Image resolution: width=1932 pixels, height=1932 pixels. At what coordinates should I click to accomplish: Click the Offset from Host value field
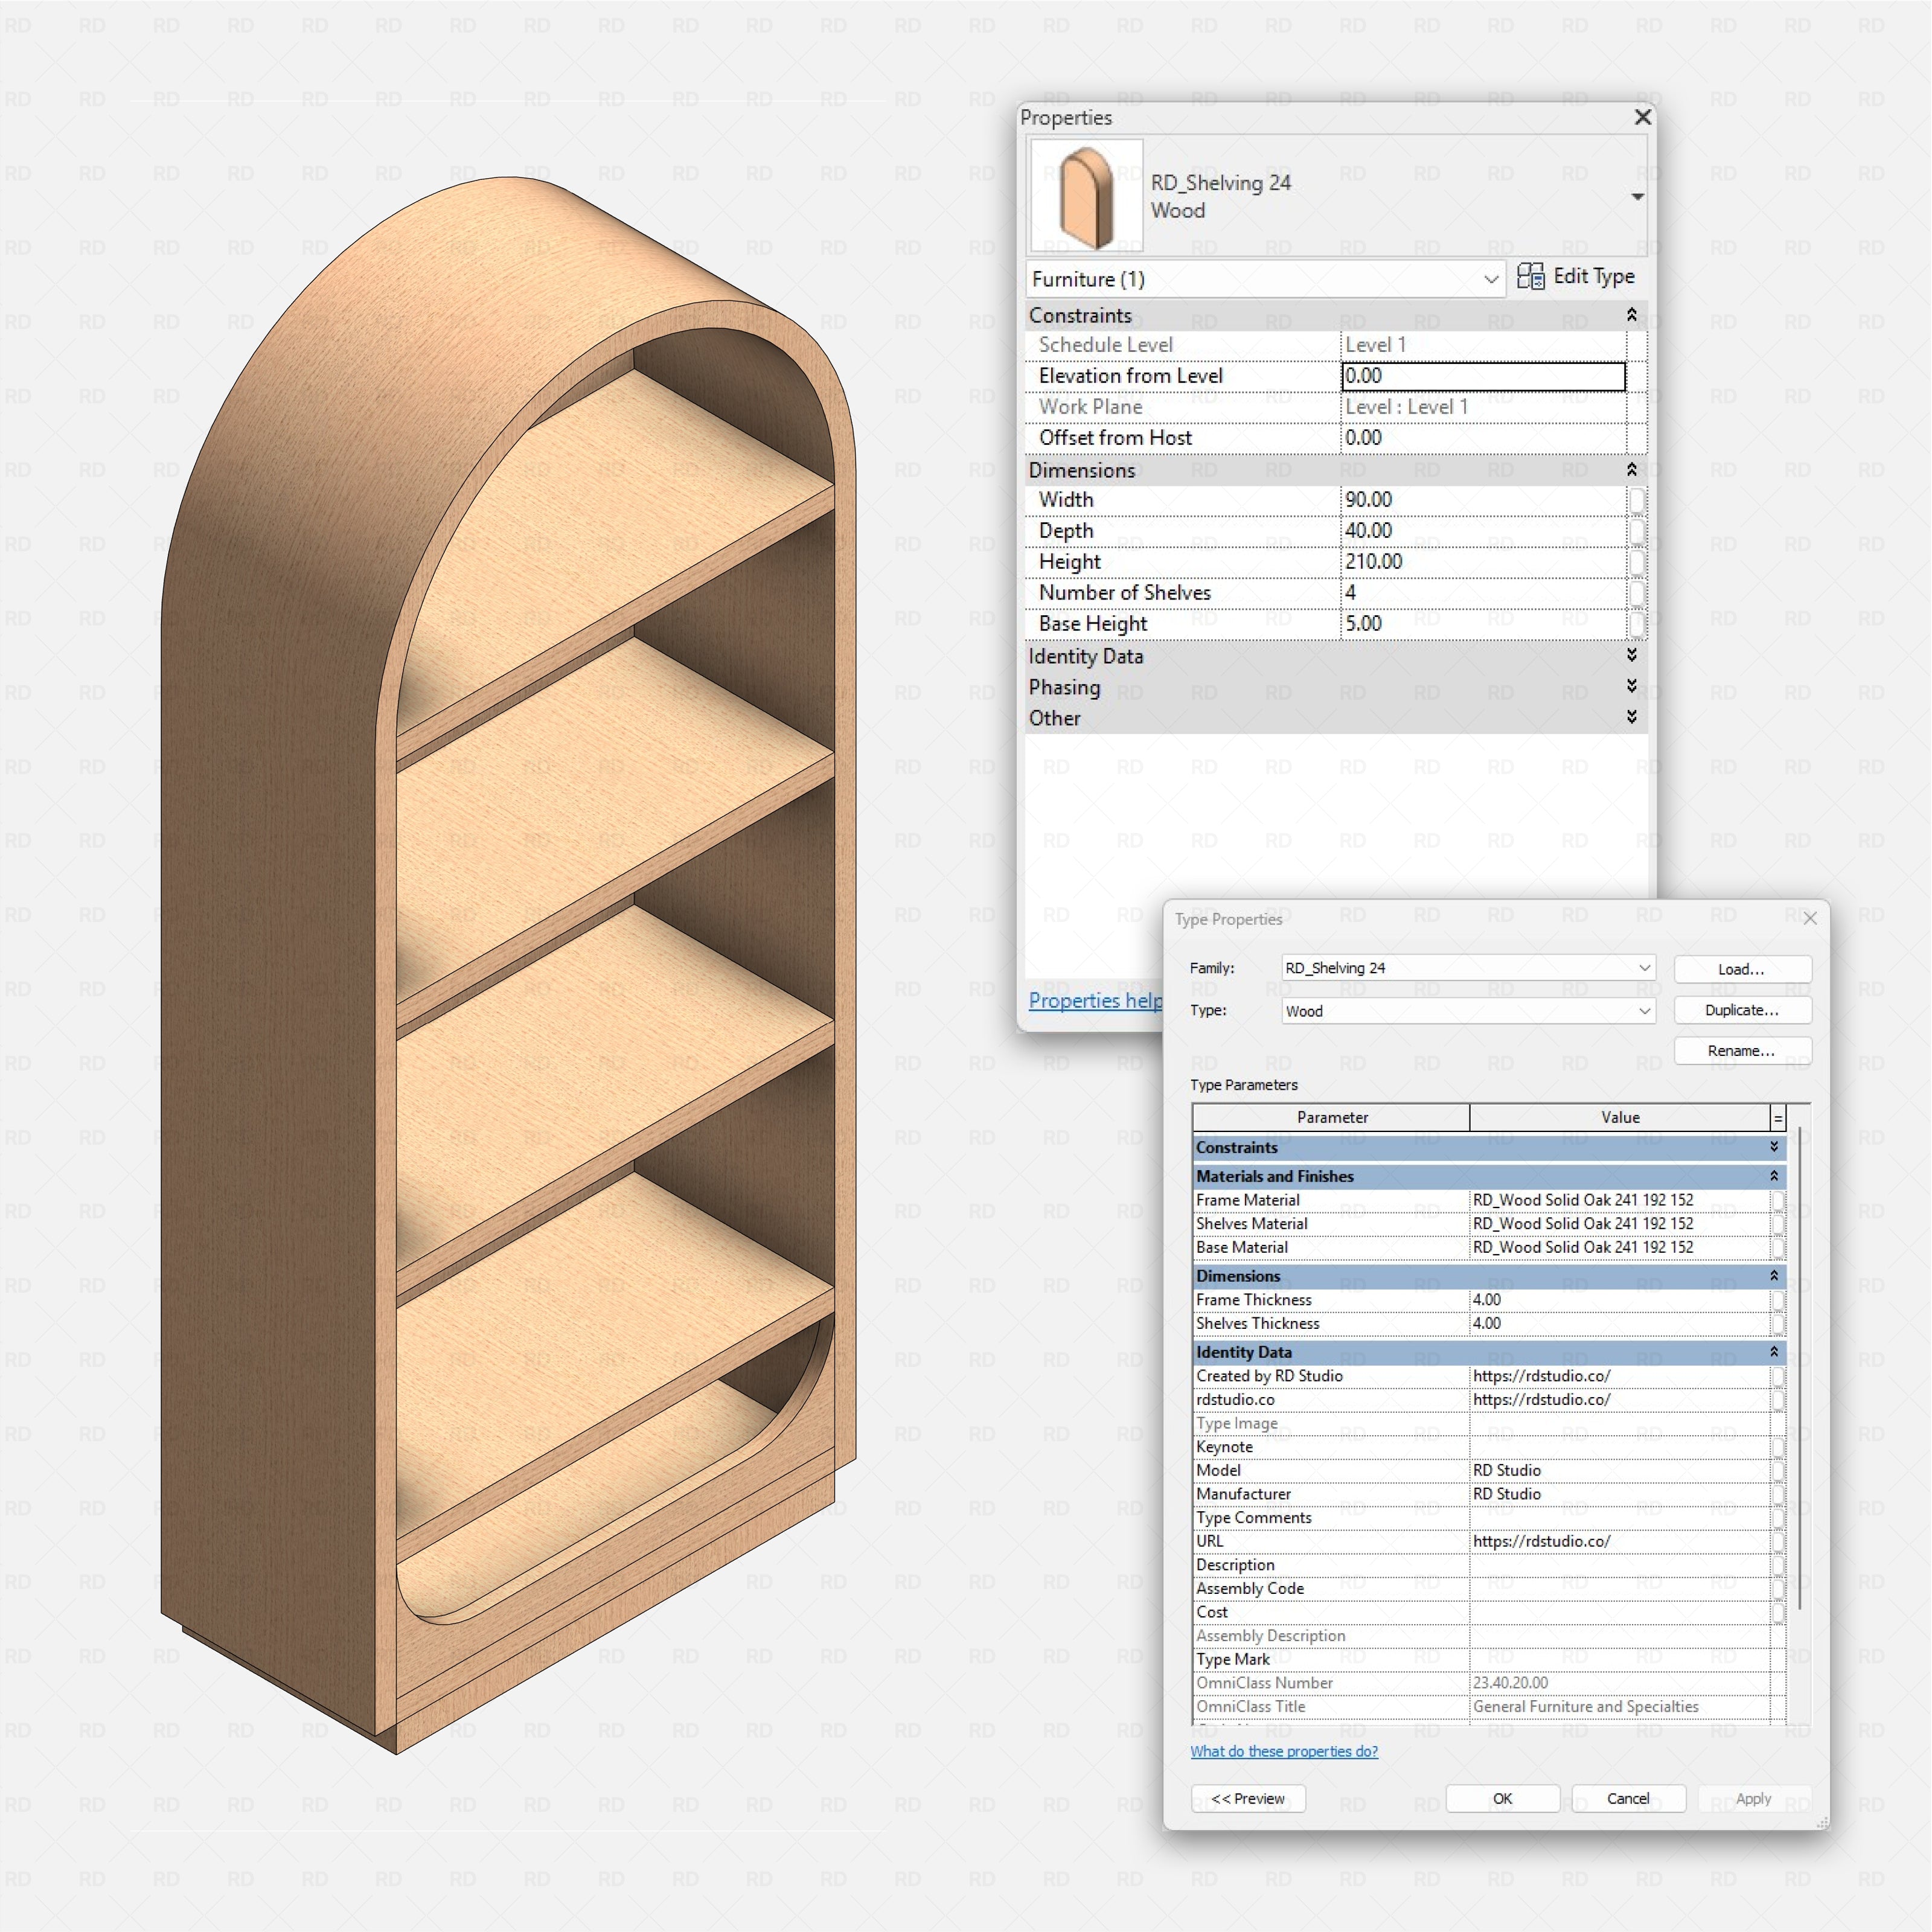pos(1483,438)
